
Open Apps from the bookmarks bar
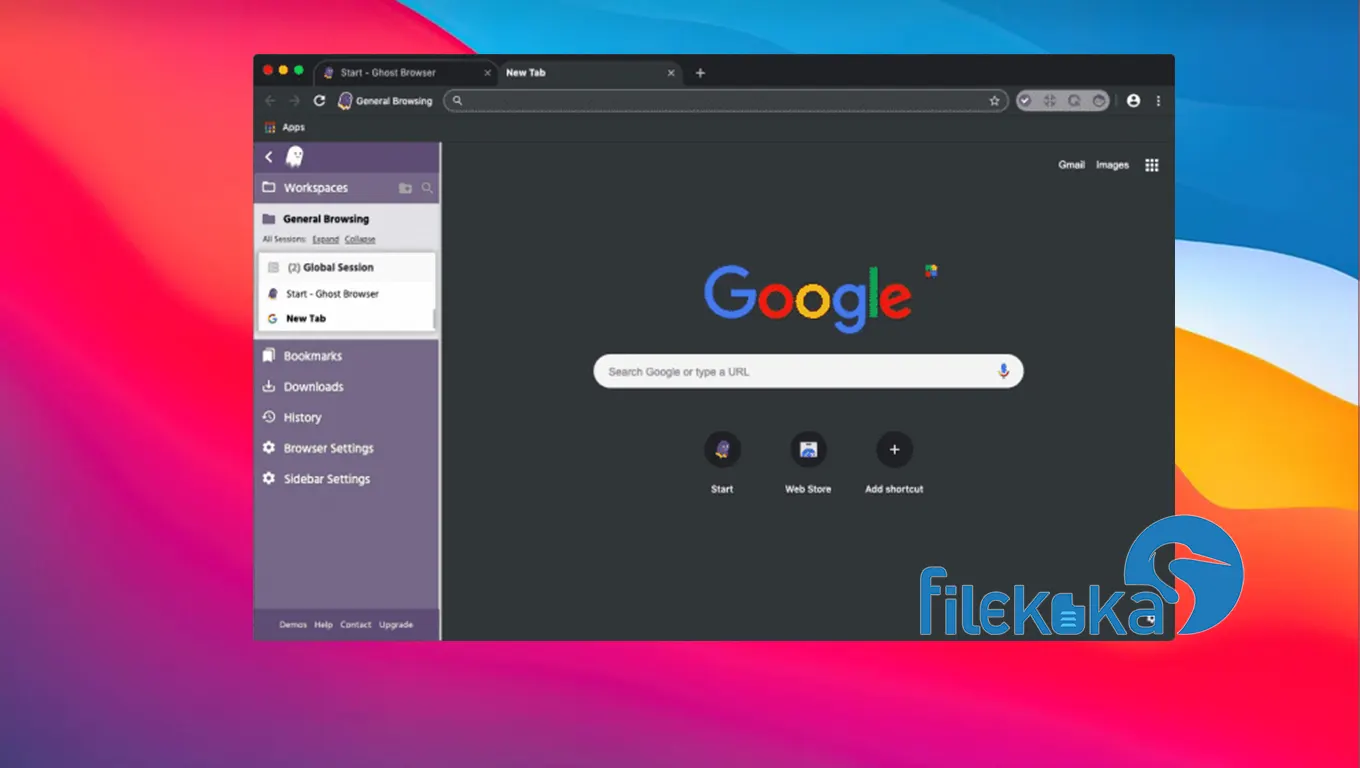click(x=285, y=128)
